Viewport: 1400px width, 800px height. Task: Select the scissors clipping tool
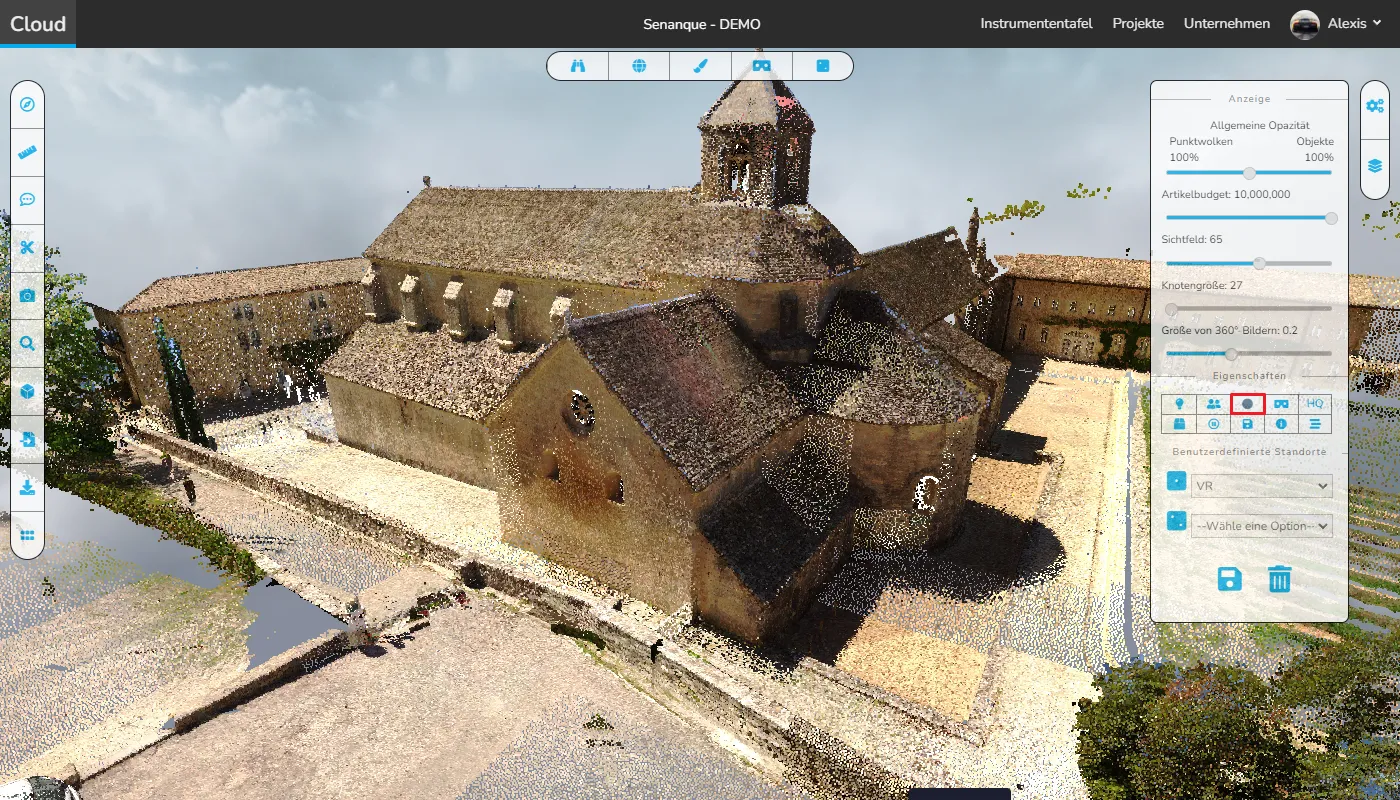(x=27, y=248)
